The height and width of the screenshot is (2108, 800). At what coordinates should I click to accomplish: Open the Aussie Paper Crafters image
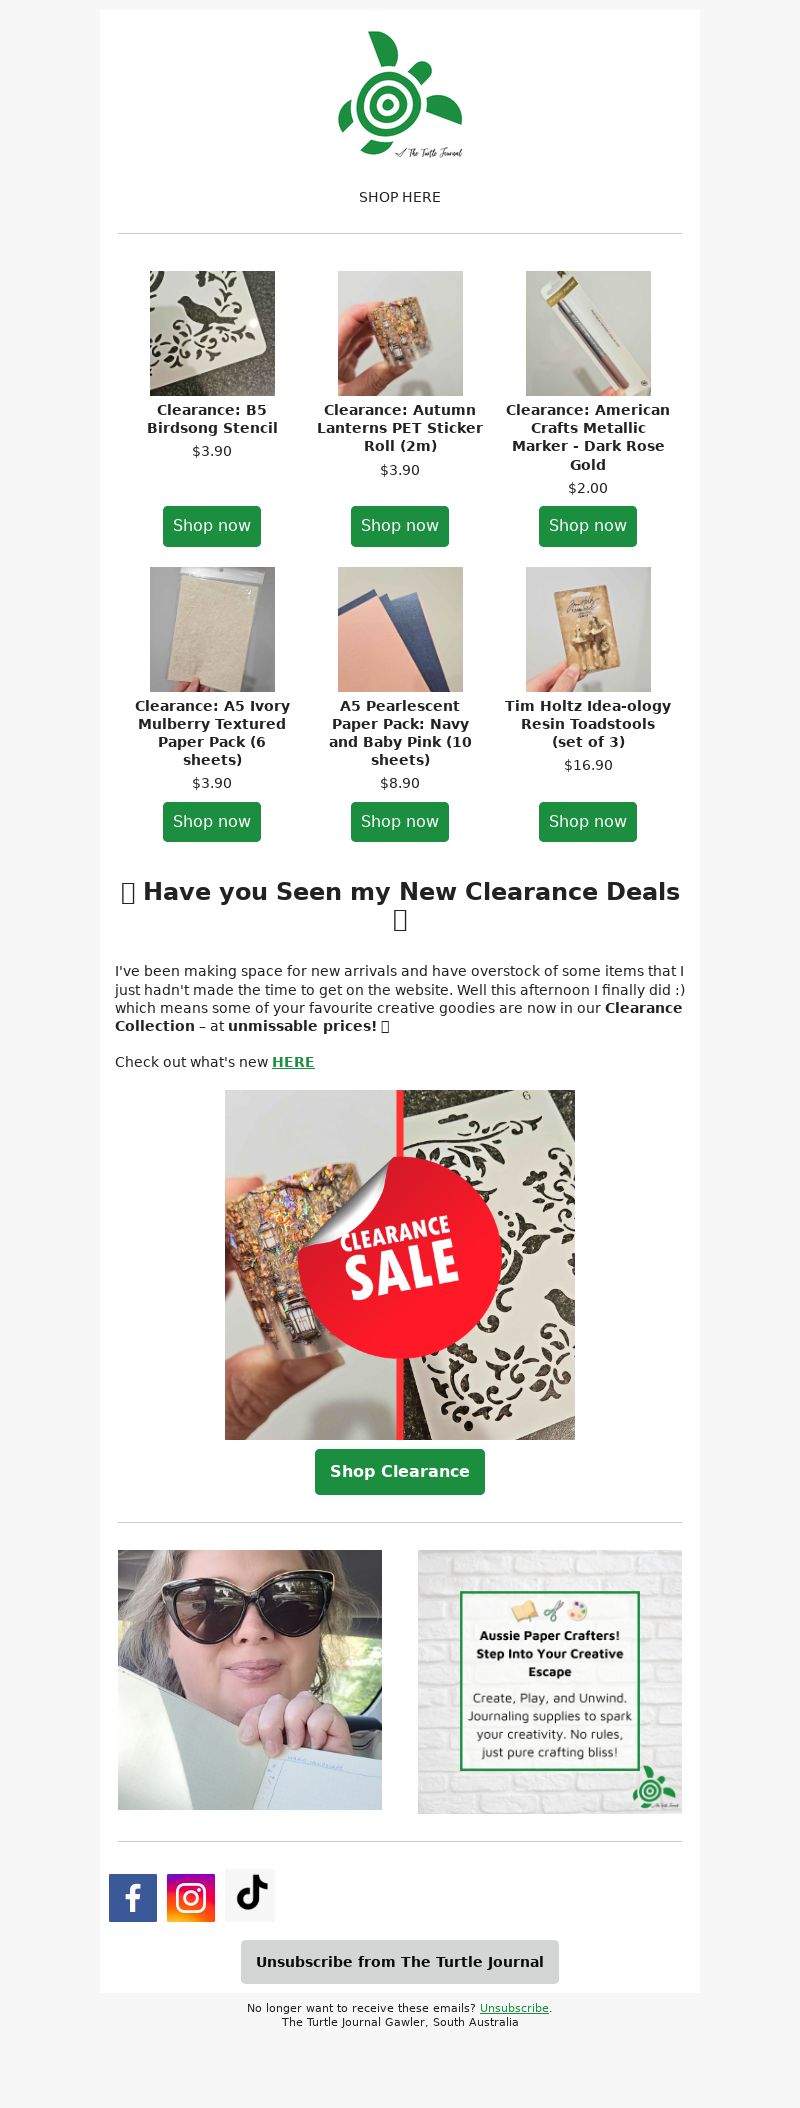(550, 1682)
